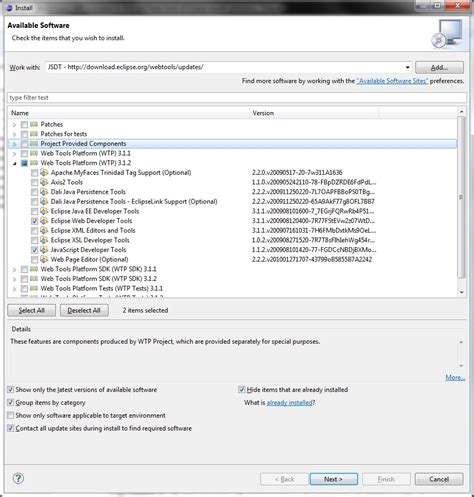Expand the Patches tree node
The image size is (474, 497).
tap(14, 125)
